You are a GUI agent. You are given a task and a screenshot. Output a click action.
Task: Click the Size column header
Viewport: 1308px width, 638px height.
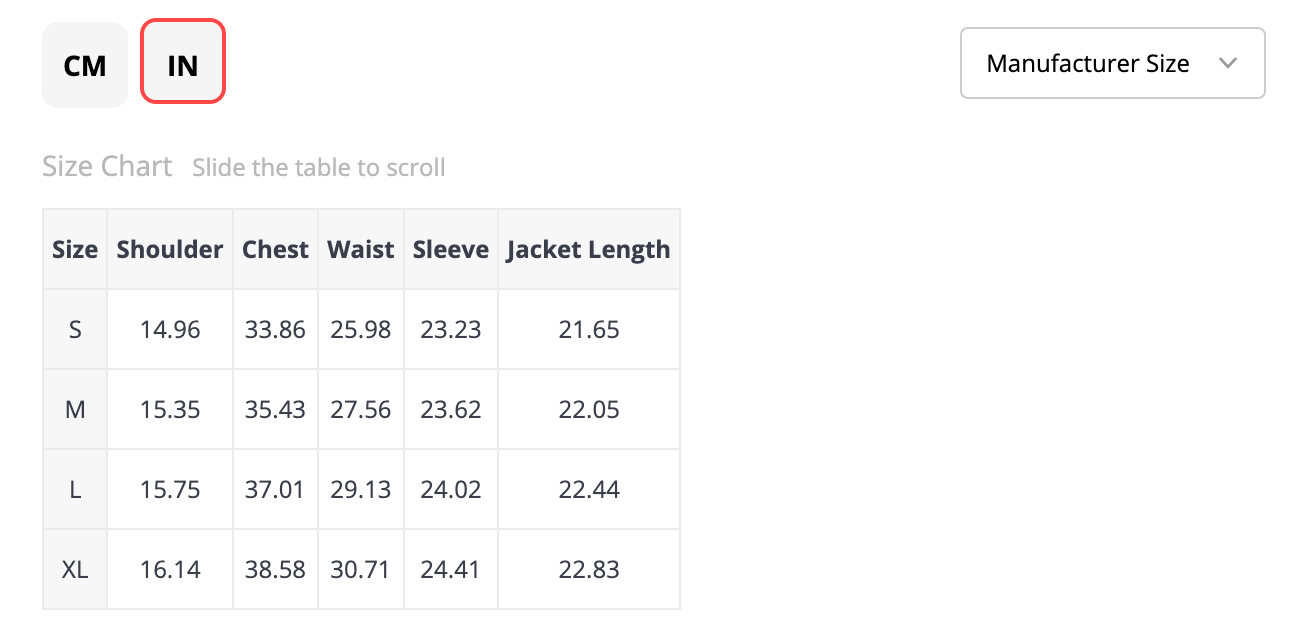click(x=75, y=249)
